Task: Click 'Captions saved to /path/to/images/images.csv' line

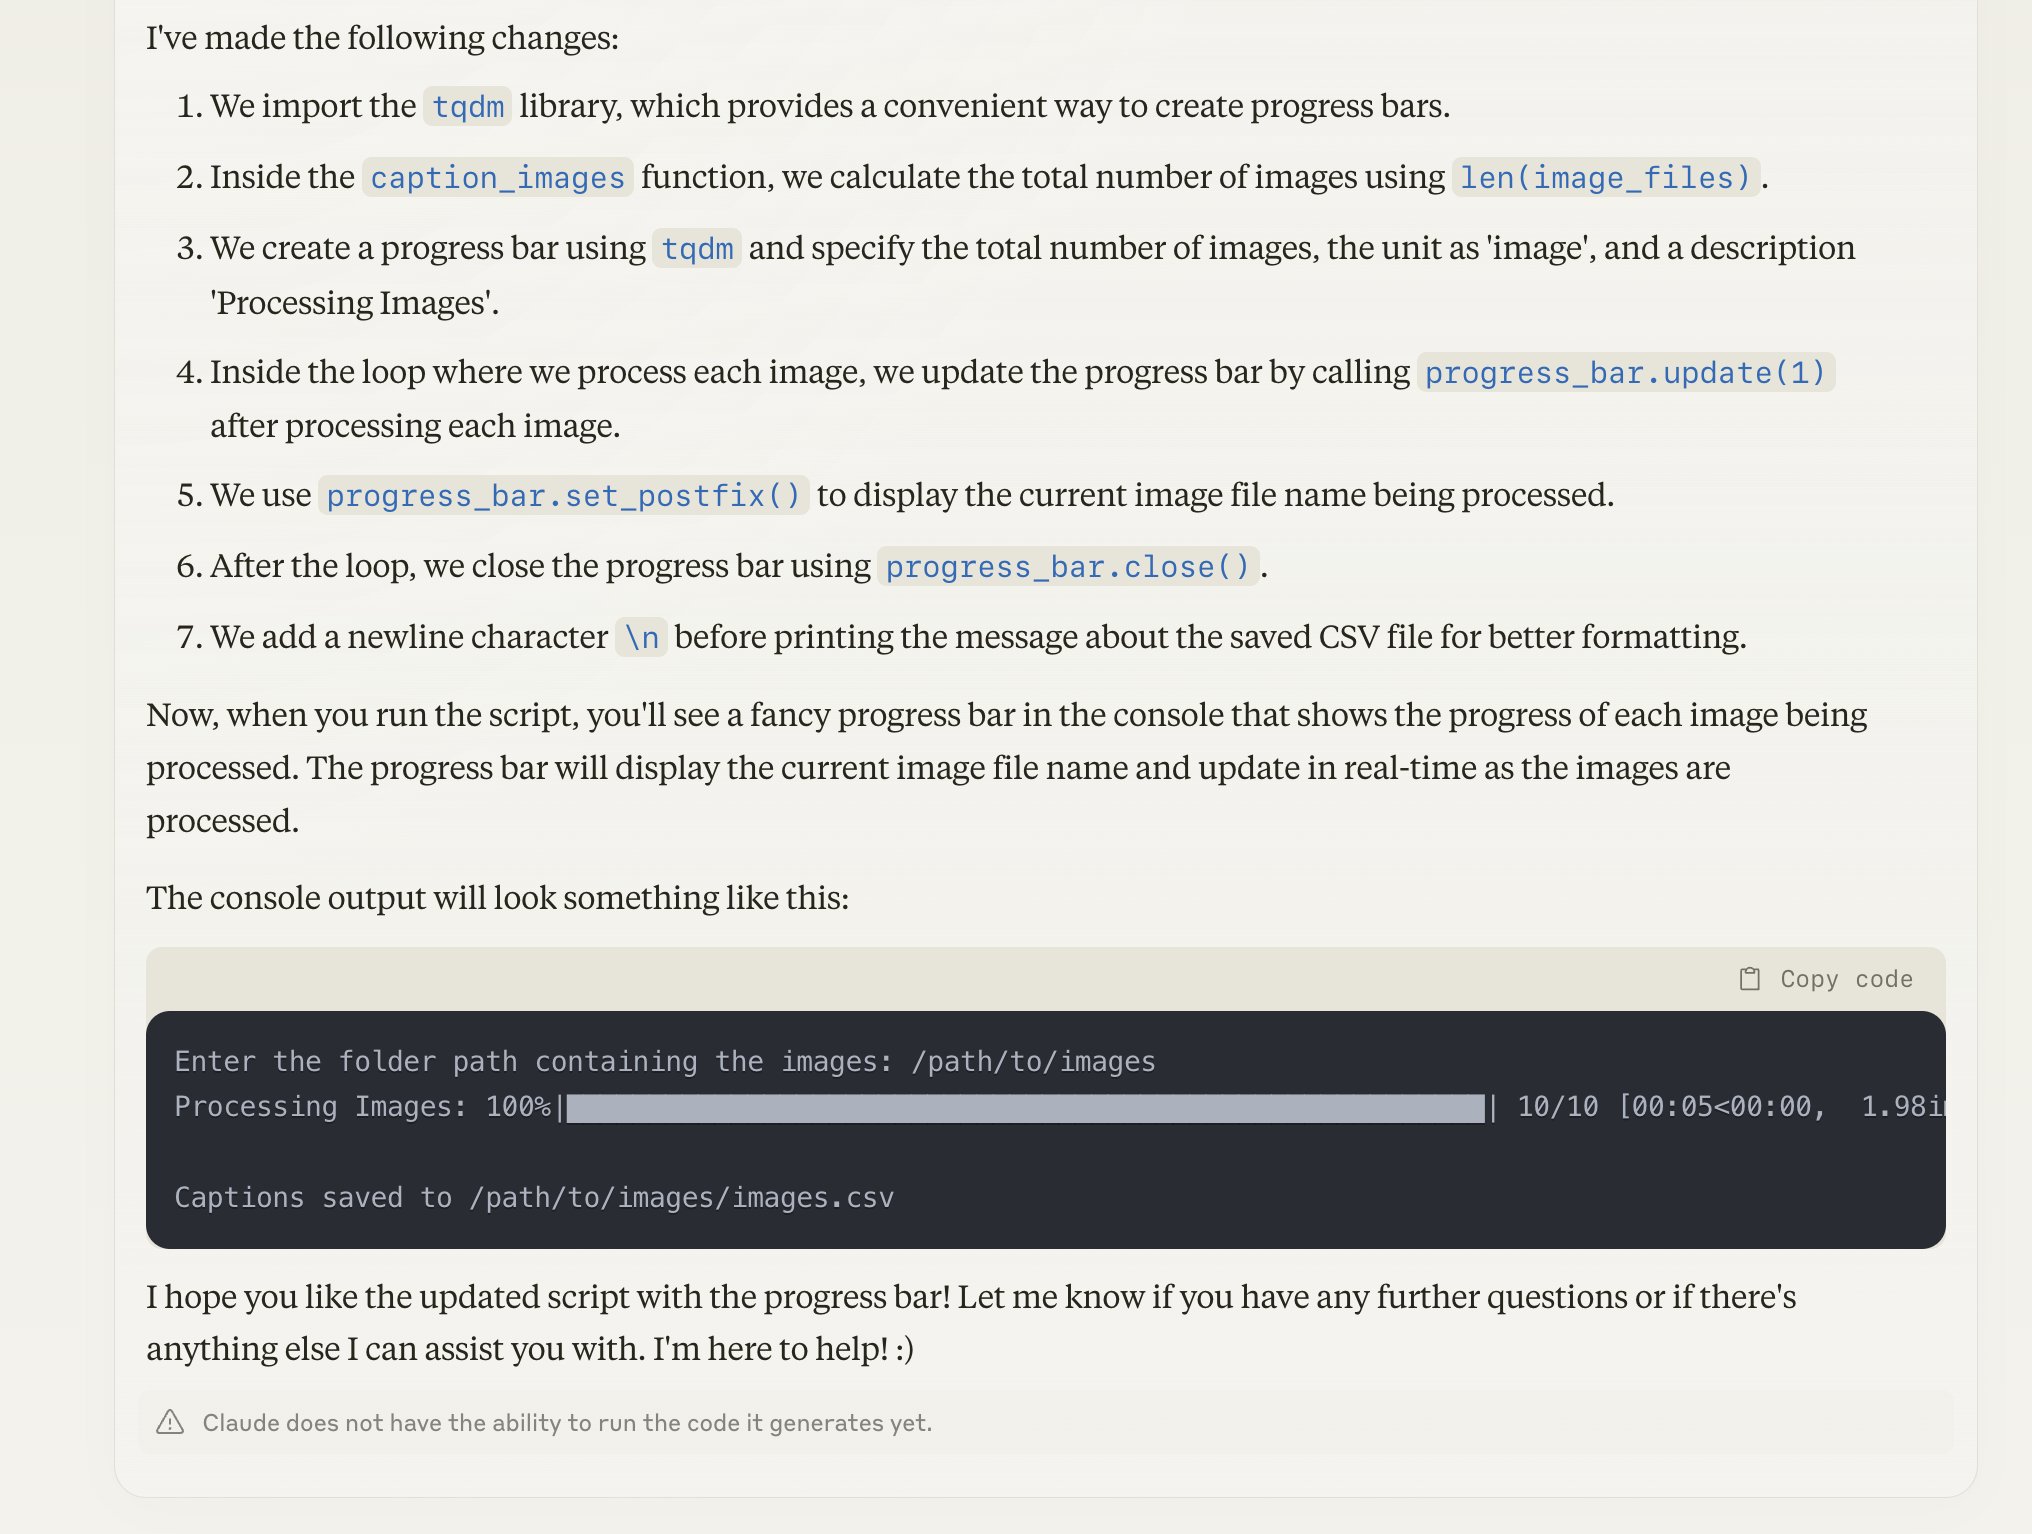Action: click(534, 1197)
